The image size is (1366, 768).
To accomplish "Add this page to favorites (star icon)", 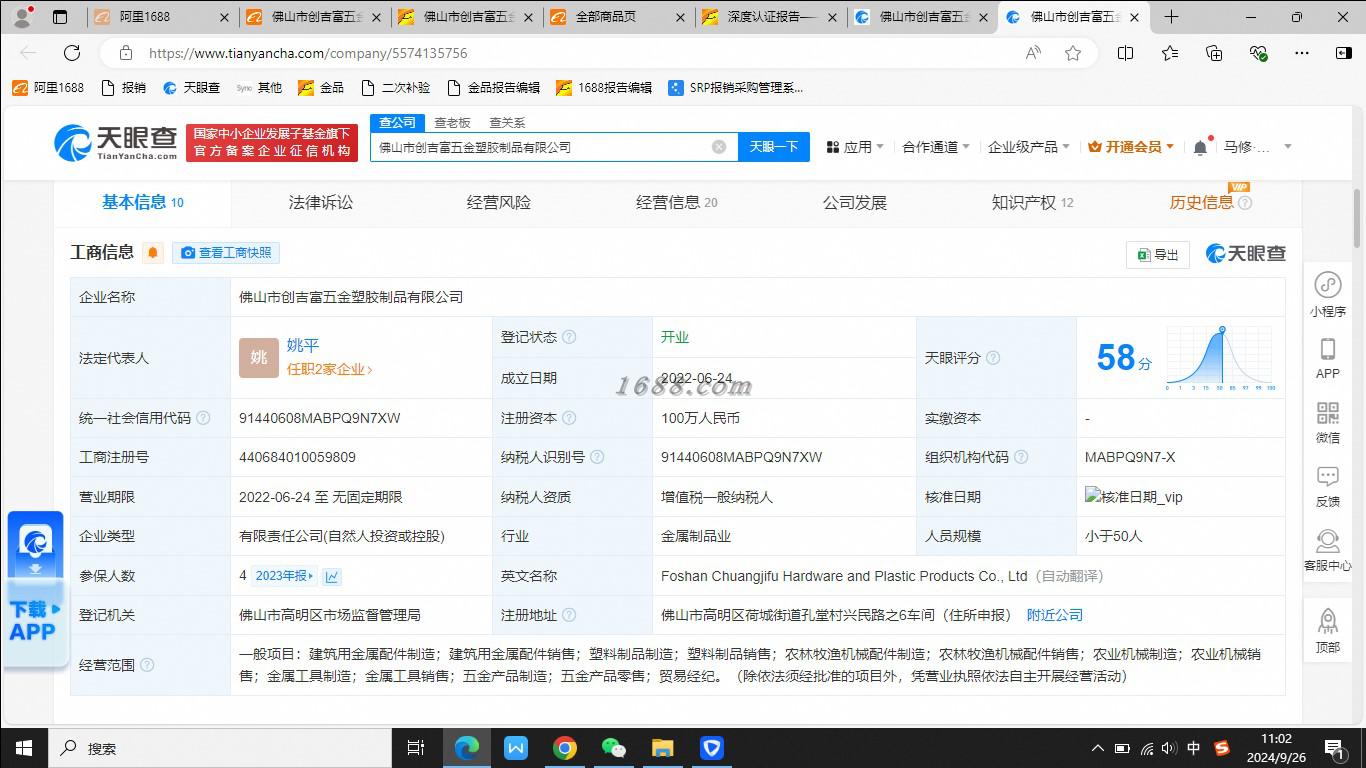I will coord(1073,53).
